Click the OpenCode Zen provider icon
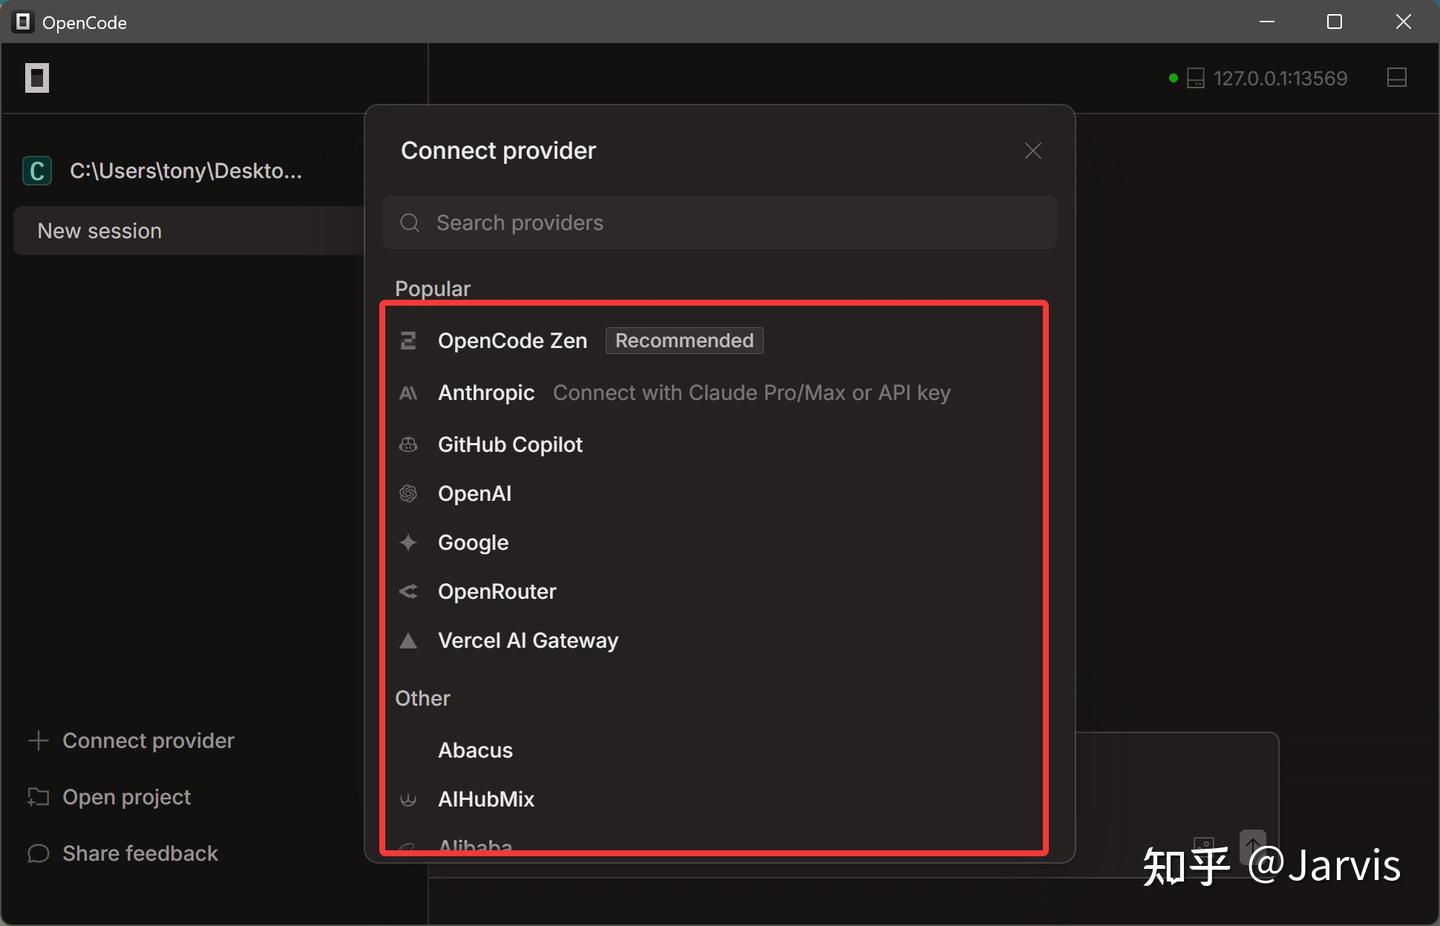Viewport: 1440px width, 926px height. (x=408, y=341)
